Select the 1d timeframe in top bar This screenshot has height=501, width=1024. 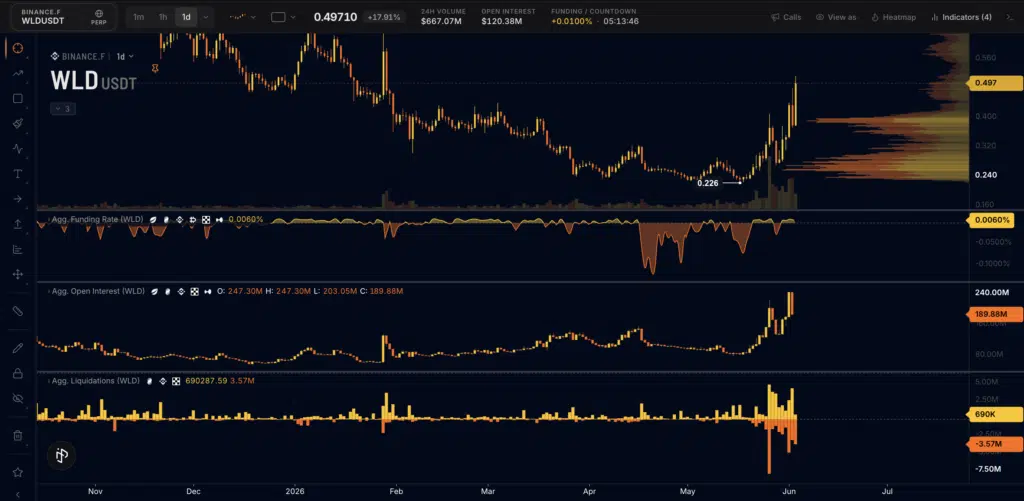(x=186, y=17)
